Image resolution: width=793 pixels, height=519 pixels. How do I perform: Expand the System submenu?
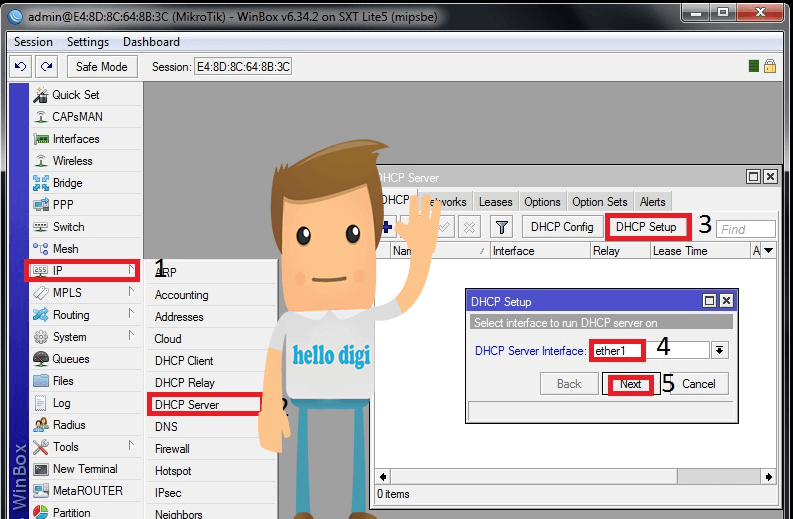point(85,337)
